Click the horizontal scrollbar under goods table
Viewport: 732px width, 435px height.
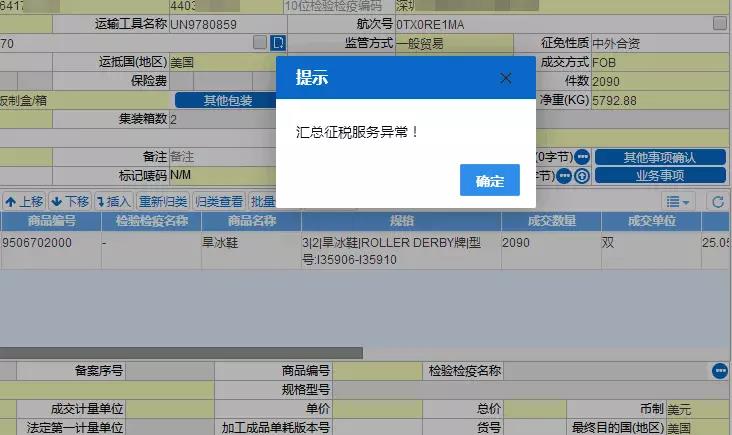(x=181, y=353)
